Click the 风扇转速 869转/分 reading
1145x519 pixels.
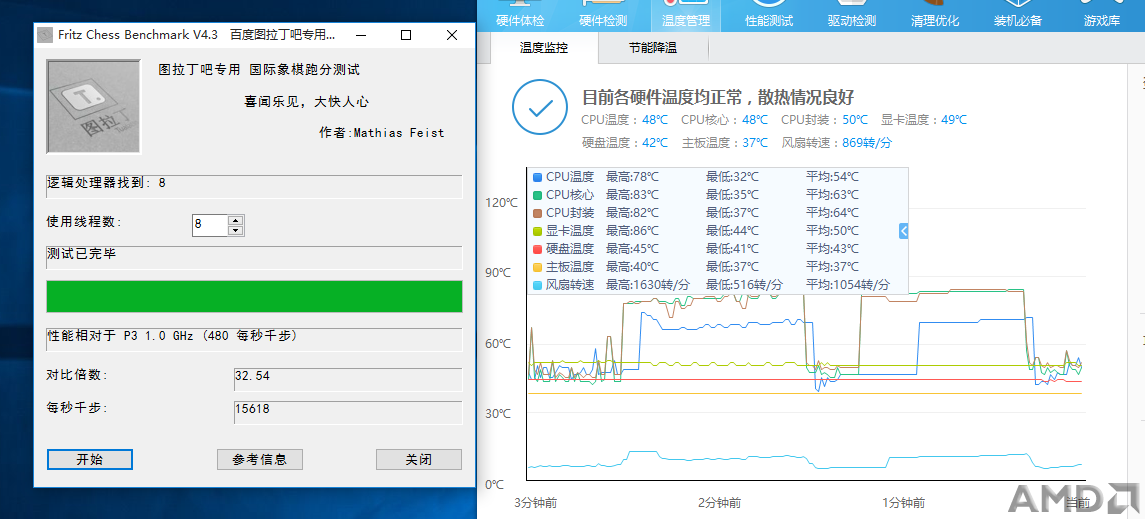click(x=837, y=142)
